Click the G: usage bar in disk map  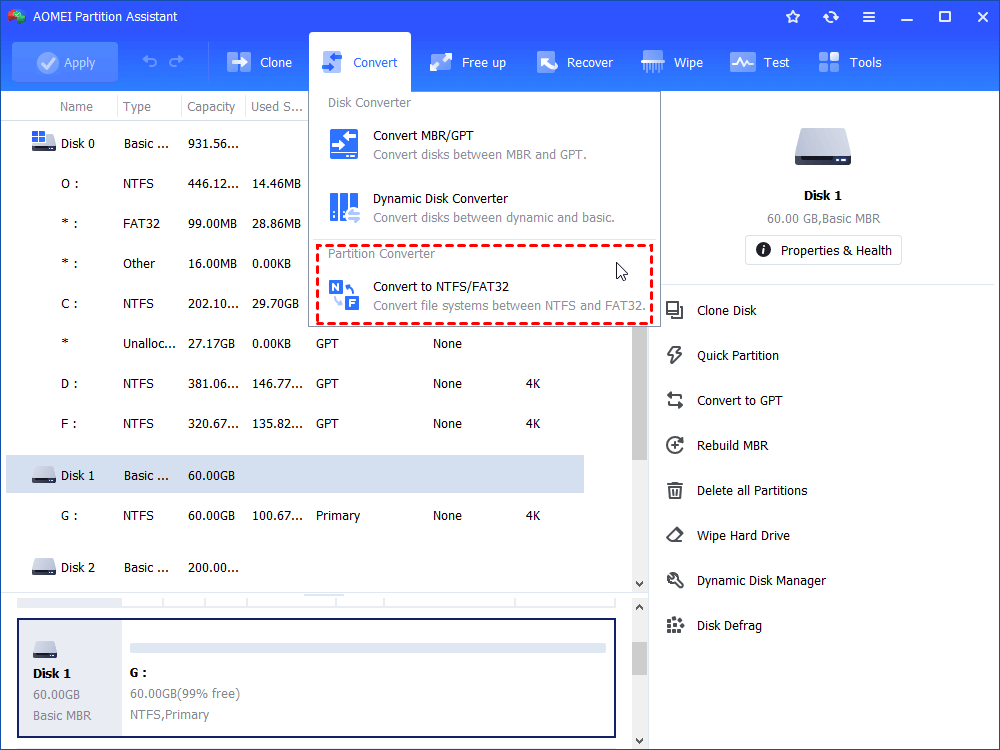click(x=368, y=648)
